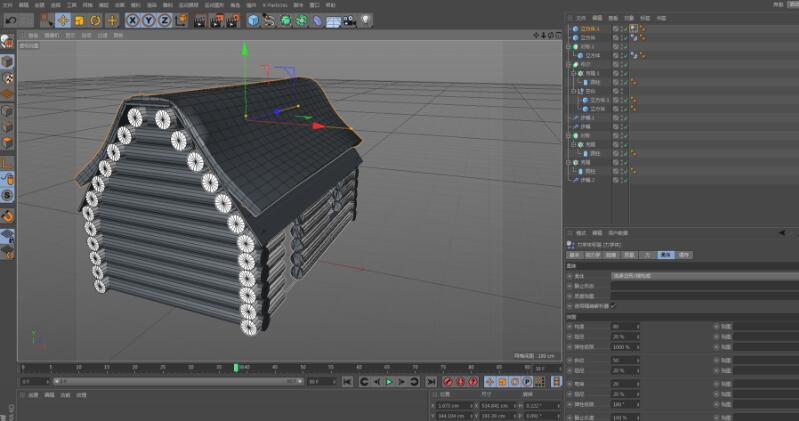Open the Light object icon
The image size is (799, 421).
[x=365, y=20]
